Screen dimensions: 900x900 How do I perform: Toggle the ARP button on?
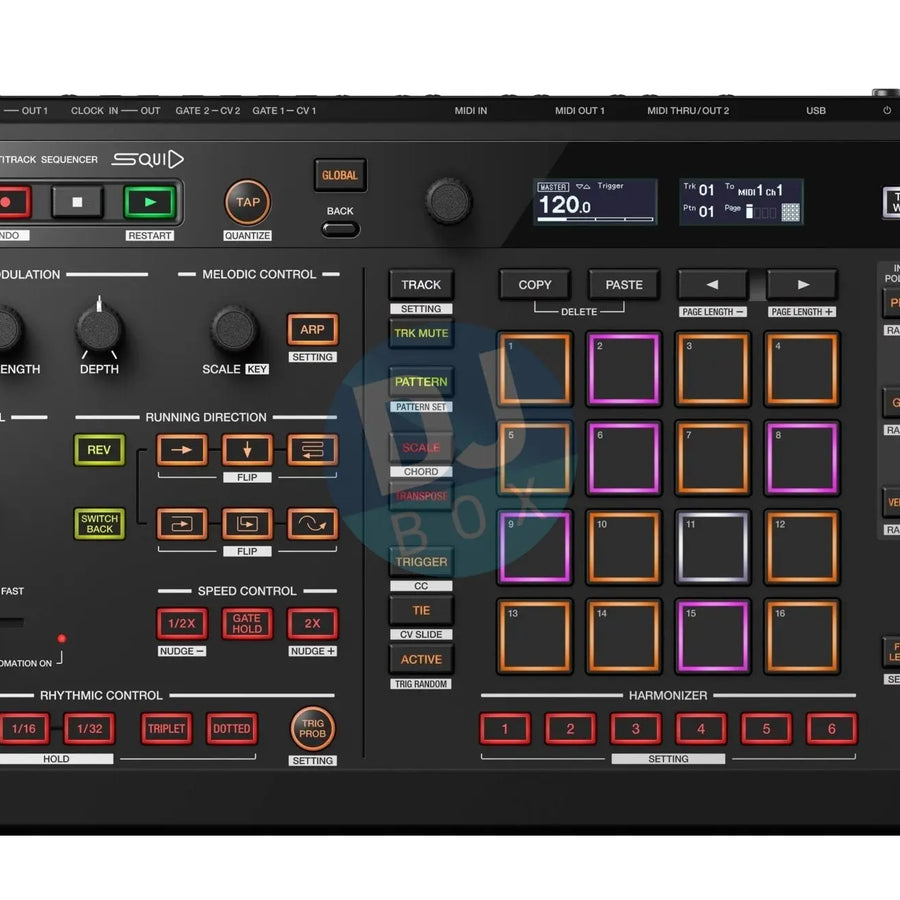[312, 329]
